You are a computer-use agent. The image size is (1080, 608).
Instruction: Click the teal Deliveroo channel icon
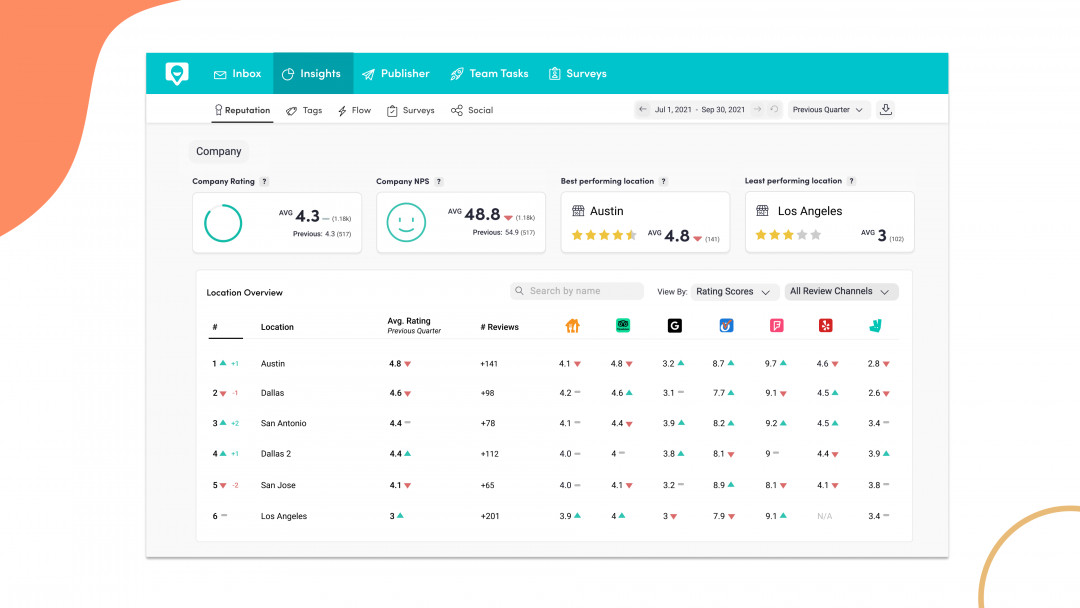click(x=875, y=326)
